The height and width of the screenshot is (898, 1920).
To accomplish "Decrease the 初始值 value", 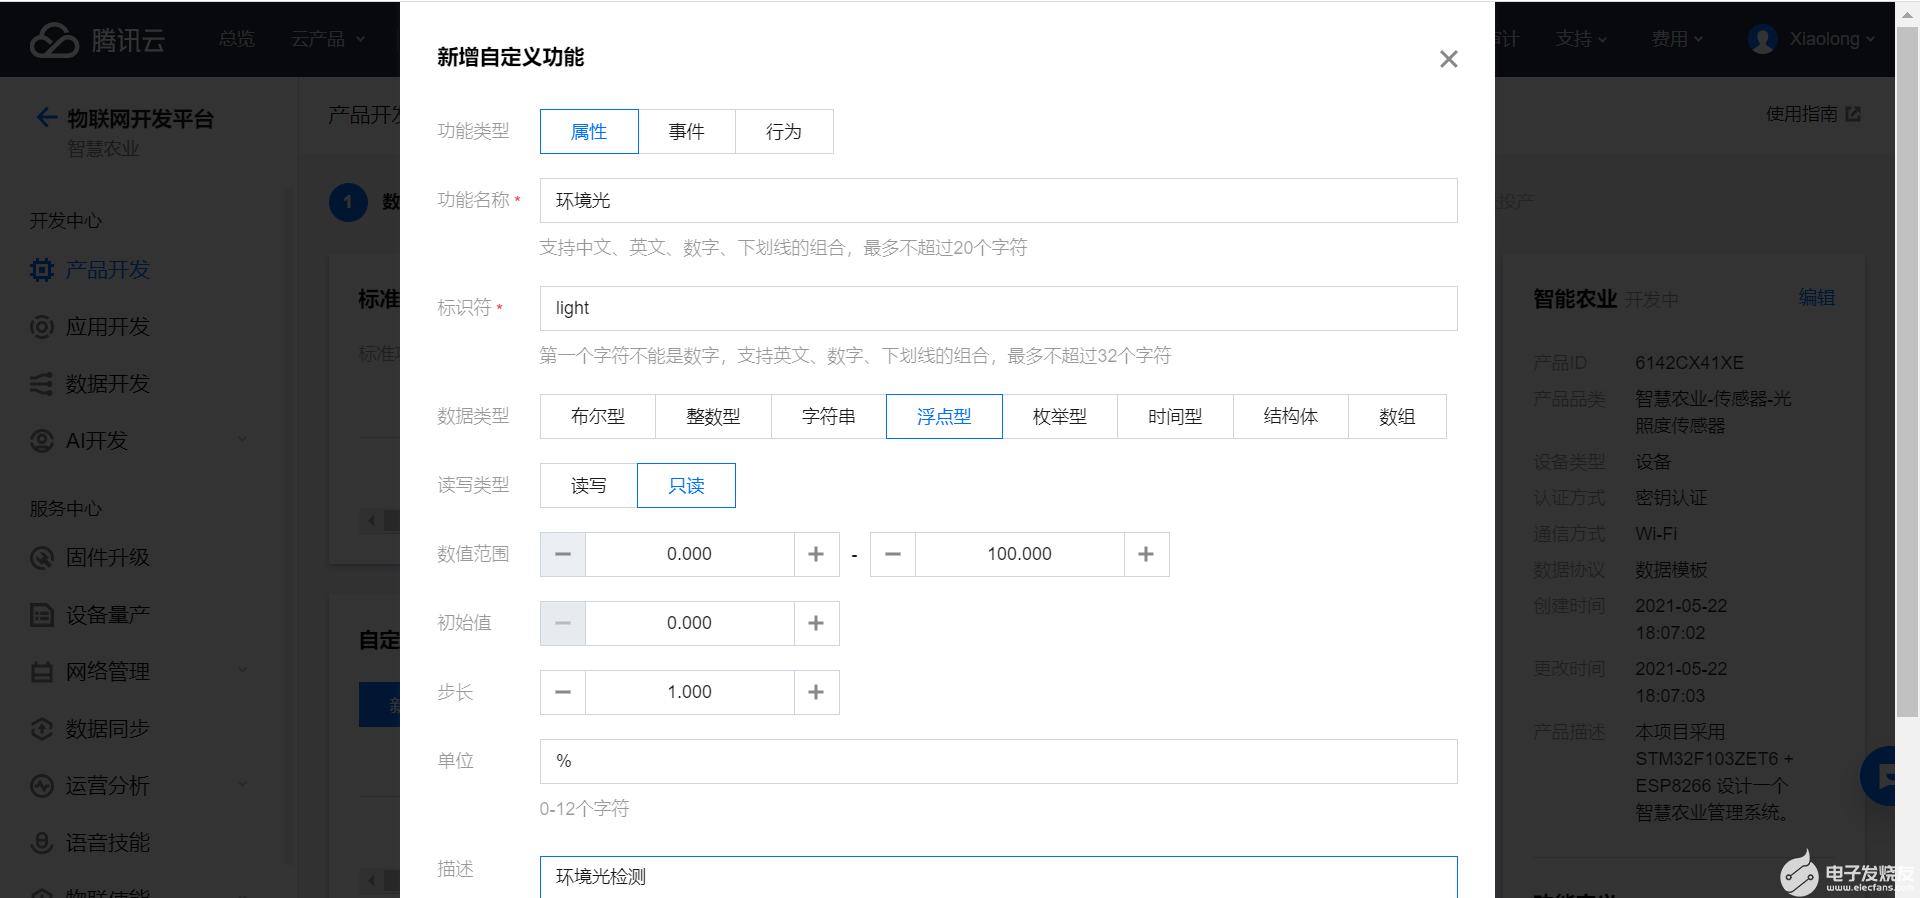I will (x=563, y=623).
